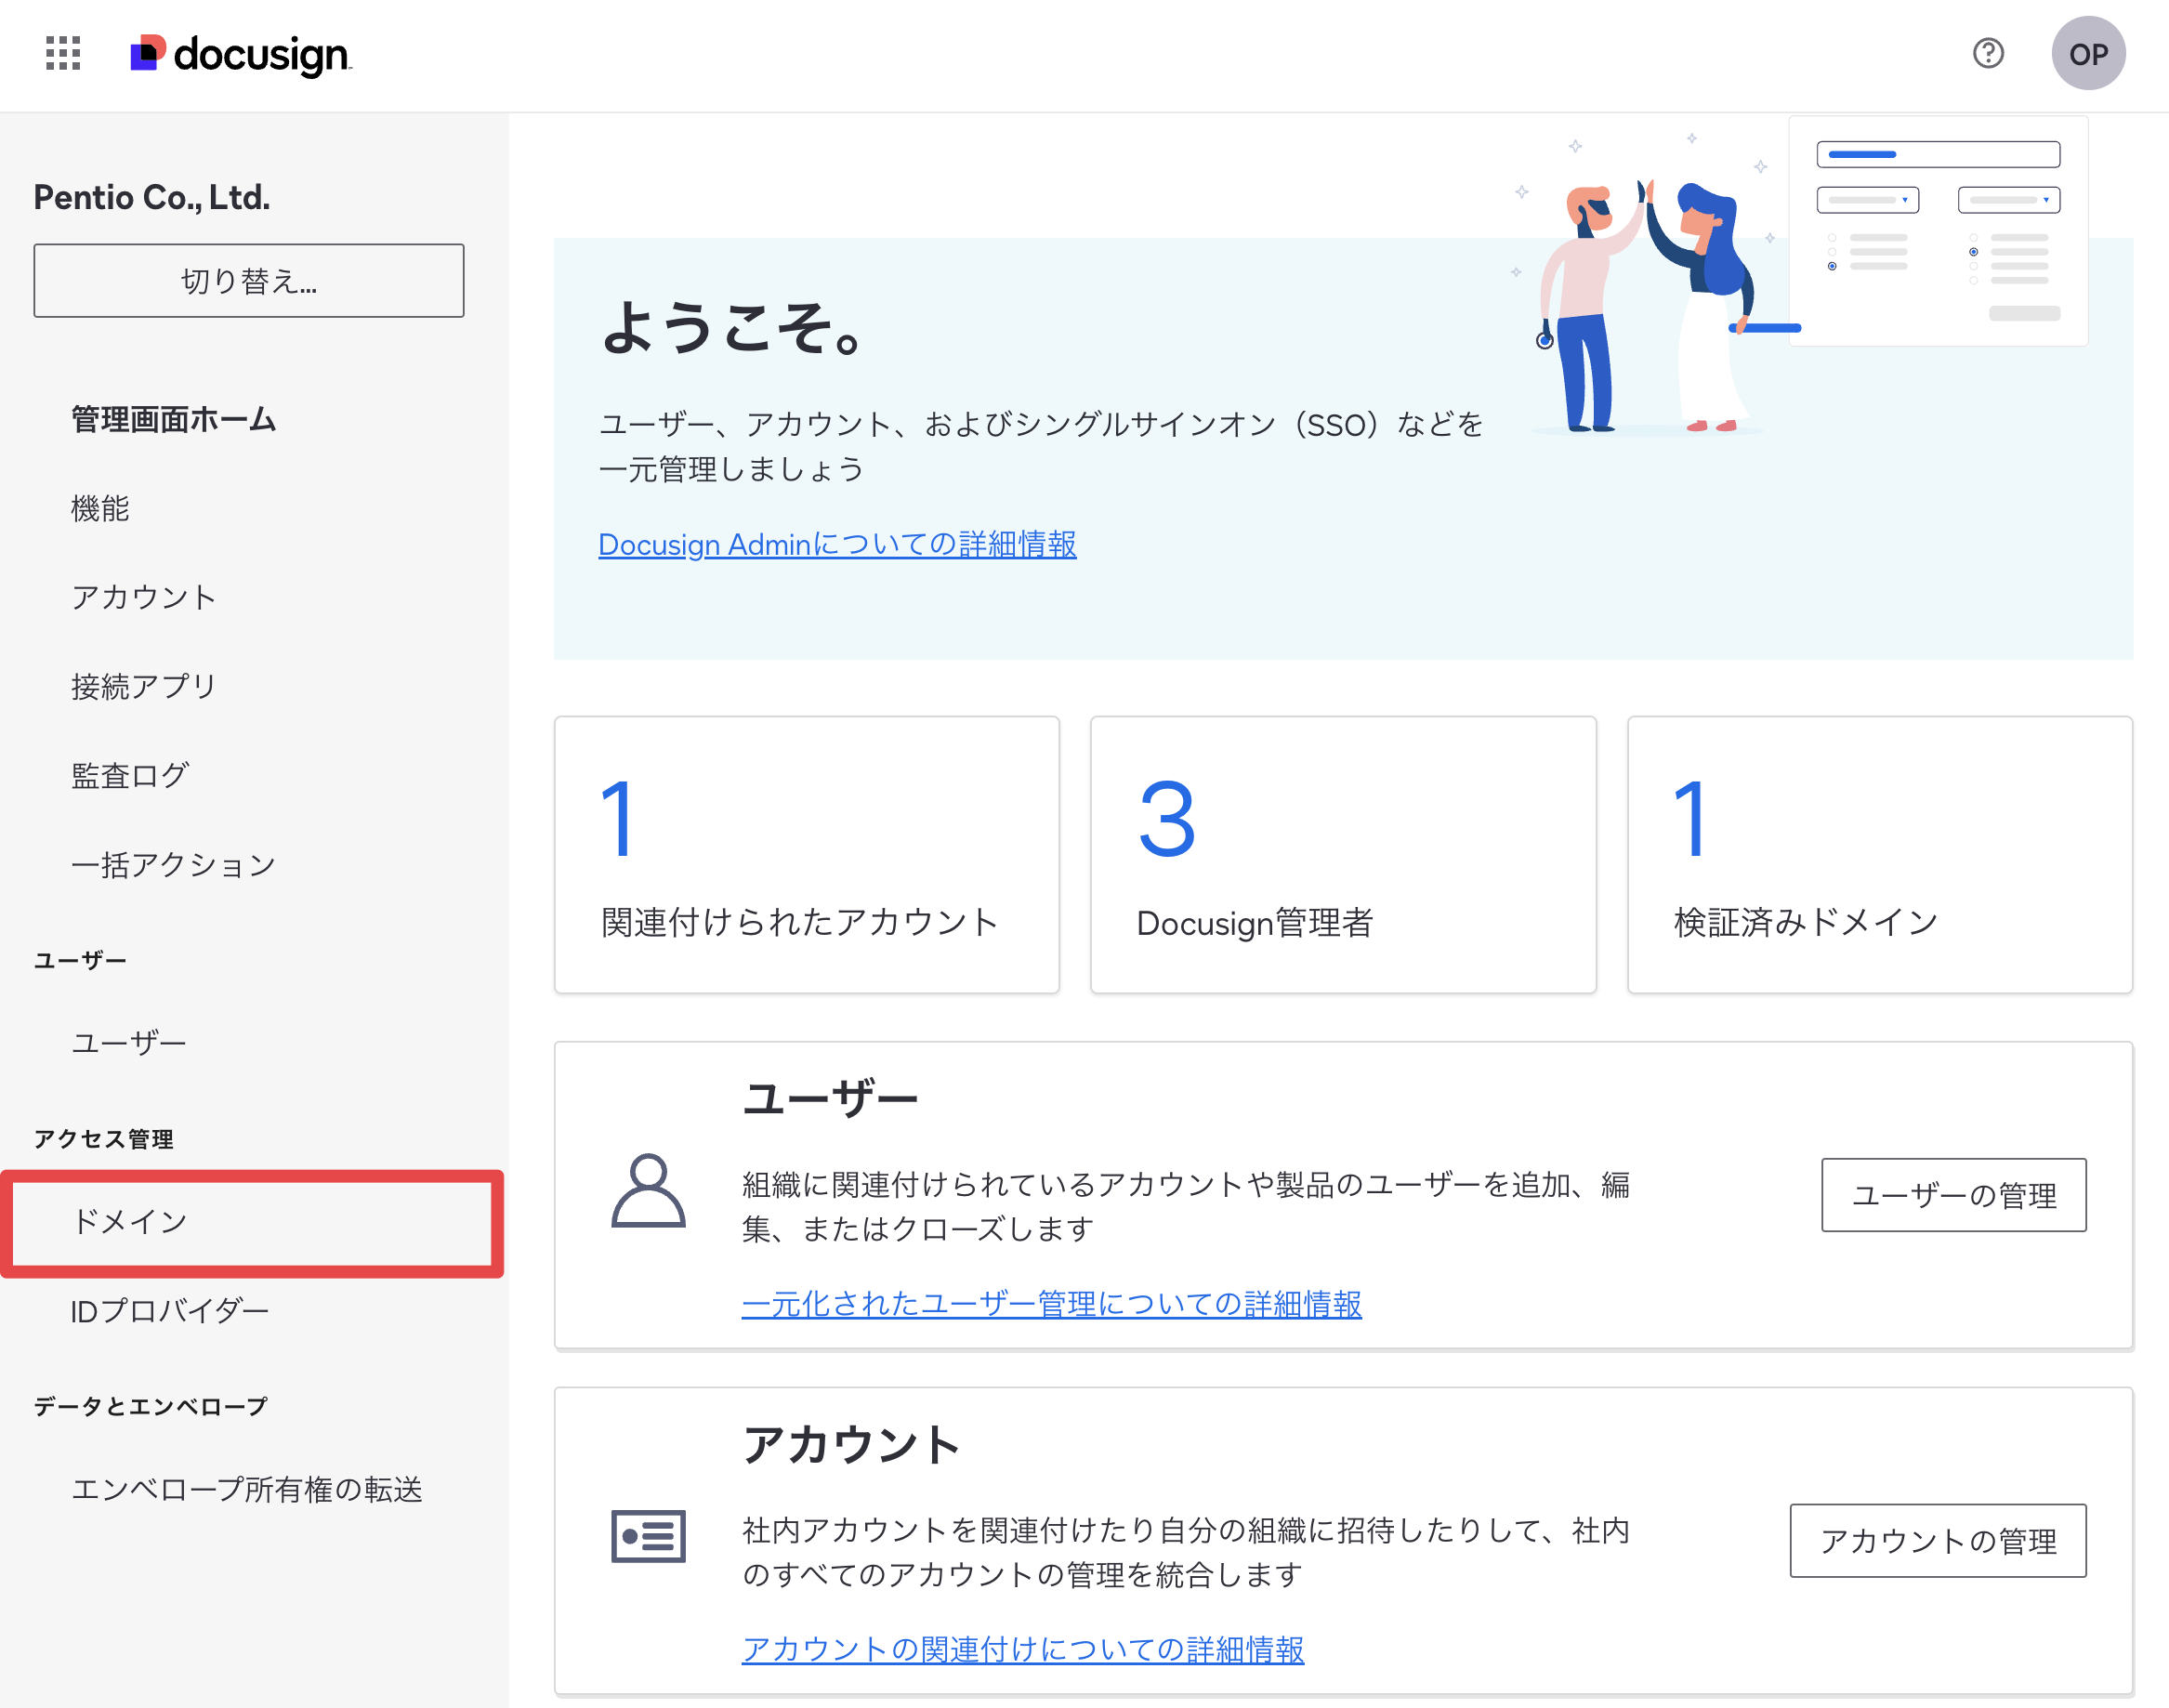Follow the 一元化されたユーザー管理についての詳細情報 link
2169x1708 pixels.
coord(1052,1304)
